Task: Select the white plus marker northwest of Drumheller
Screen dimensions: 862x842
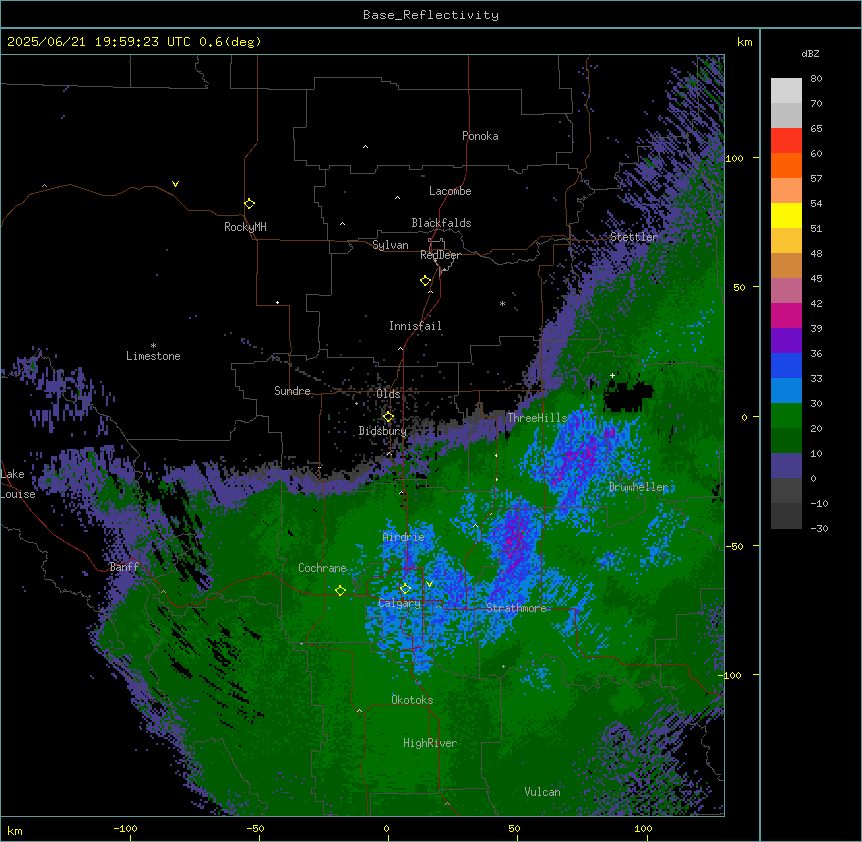Action: (x=612, y=375)
